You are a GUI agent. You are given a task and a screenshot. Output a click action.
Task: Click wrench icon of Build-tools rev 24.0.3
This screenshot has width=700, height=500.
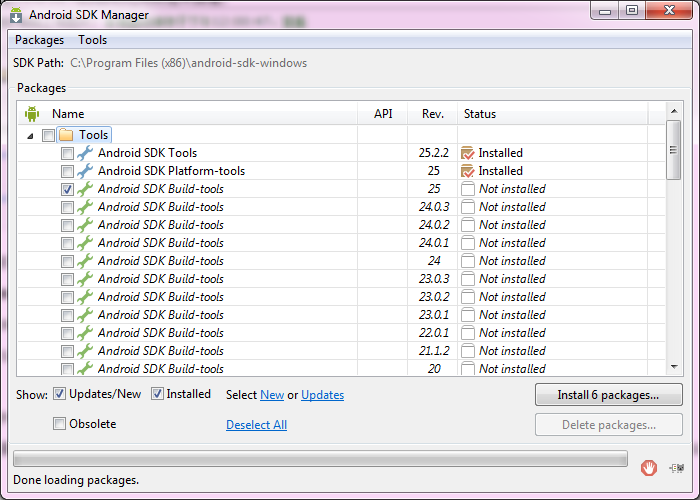85,207
